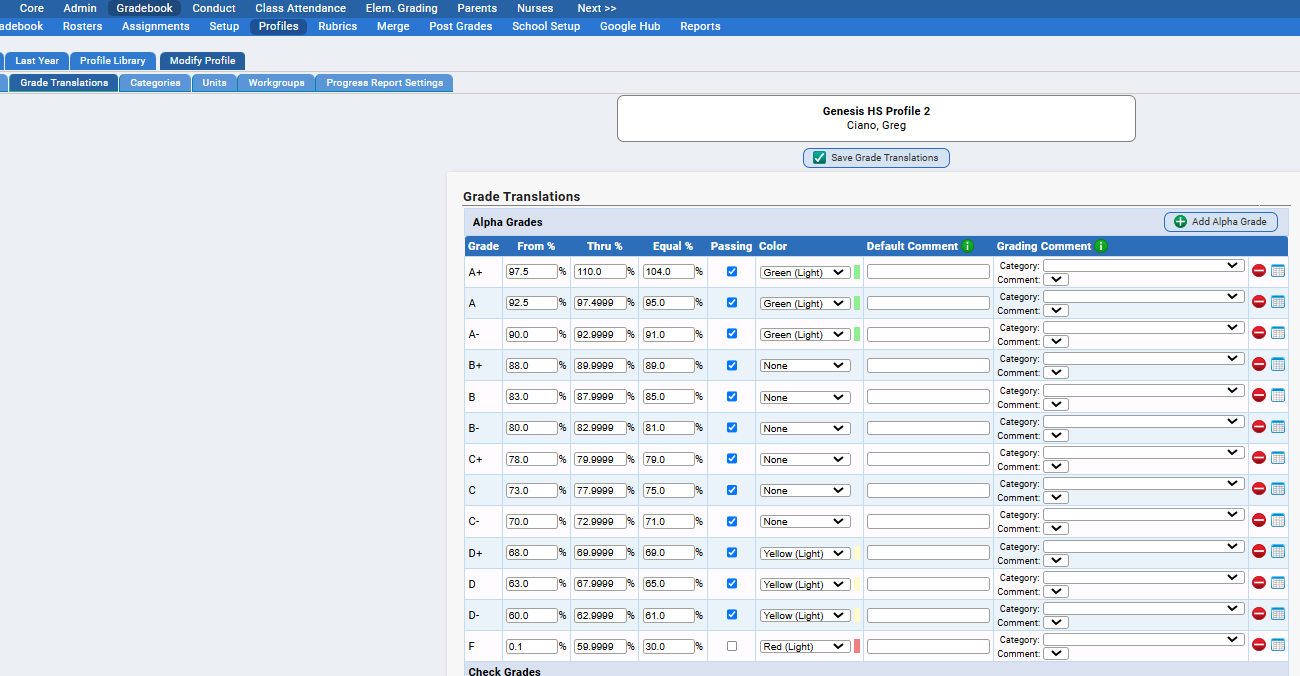Open the table icon for the D- row
This screenshot has width=1300, height=676.
pos(1278,614)
